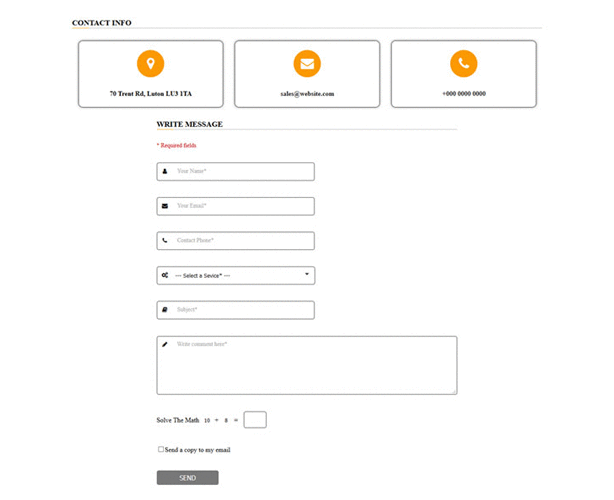Click the orange location pin icon
The image size is (614, 500).
click(150, 63)
